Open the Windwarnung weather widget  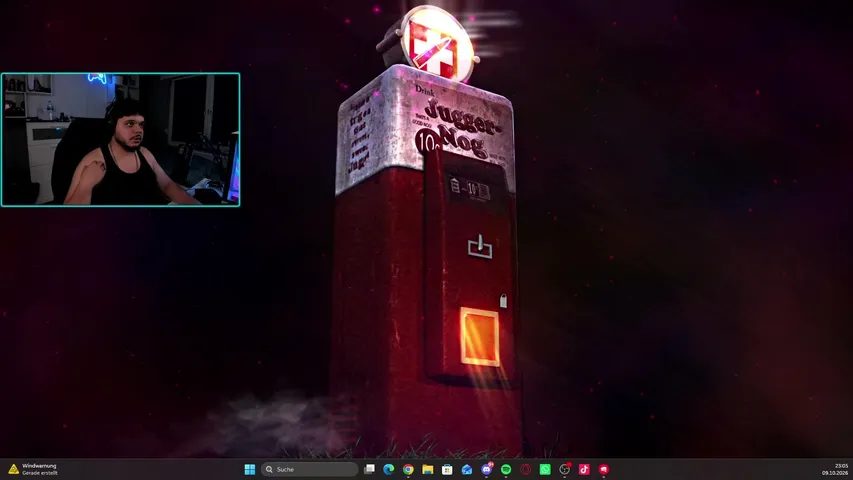33,469
